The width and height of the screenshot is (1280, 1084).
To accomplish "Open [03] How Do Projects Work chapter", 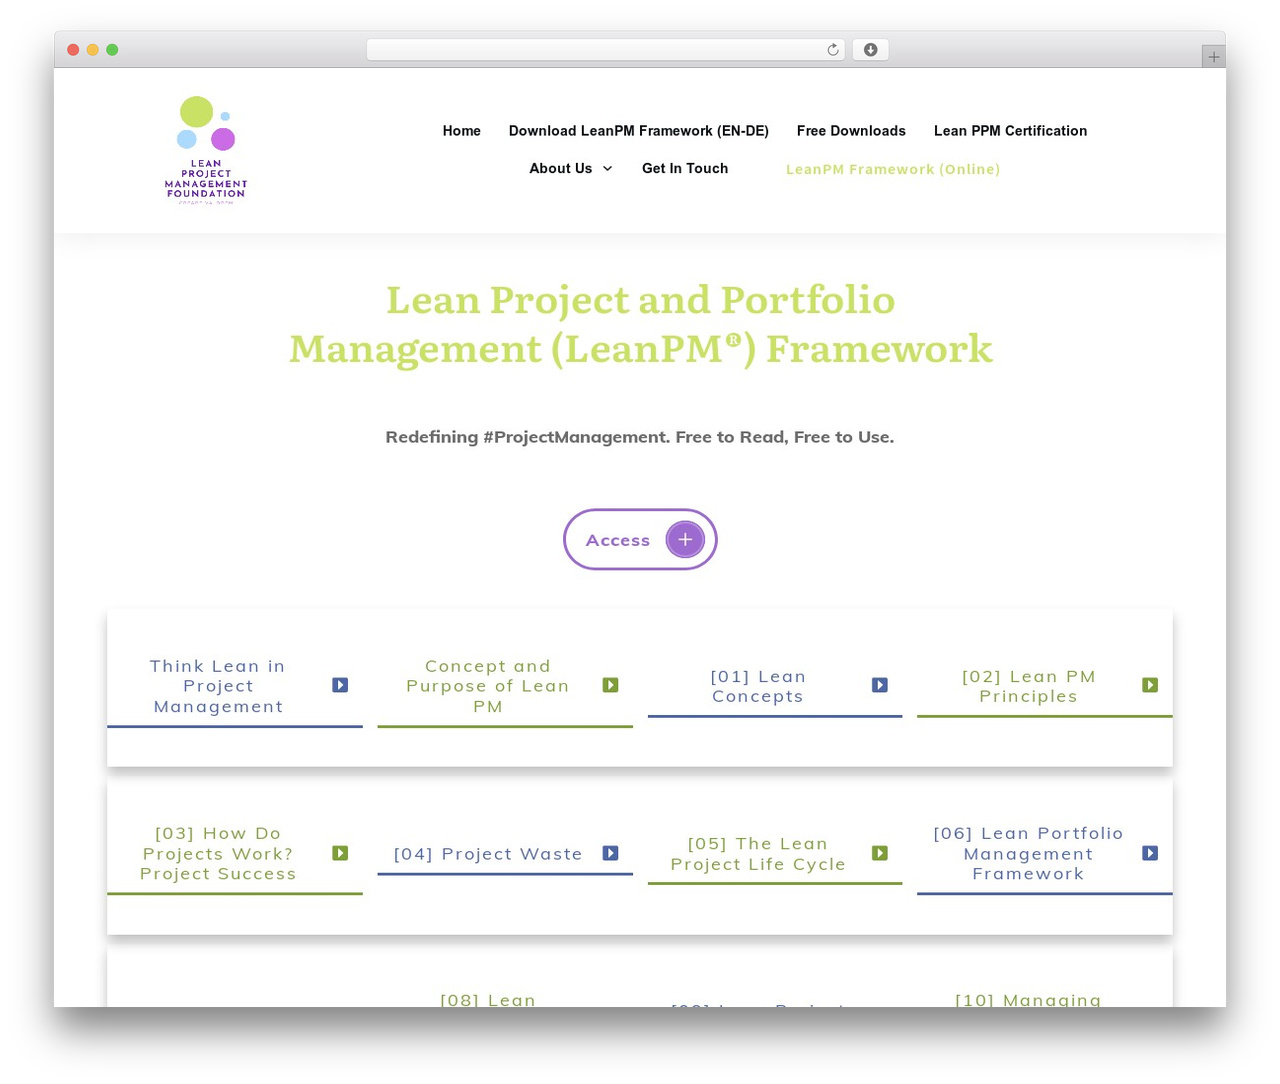I will pyautogui.click(x=218, y=854).
